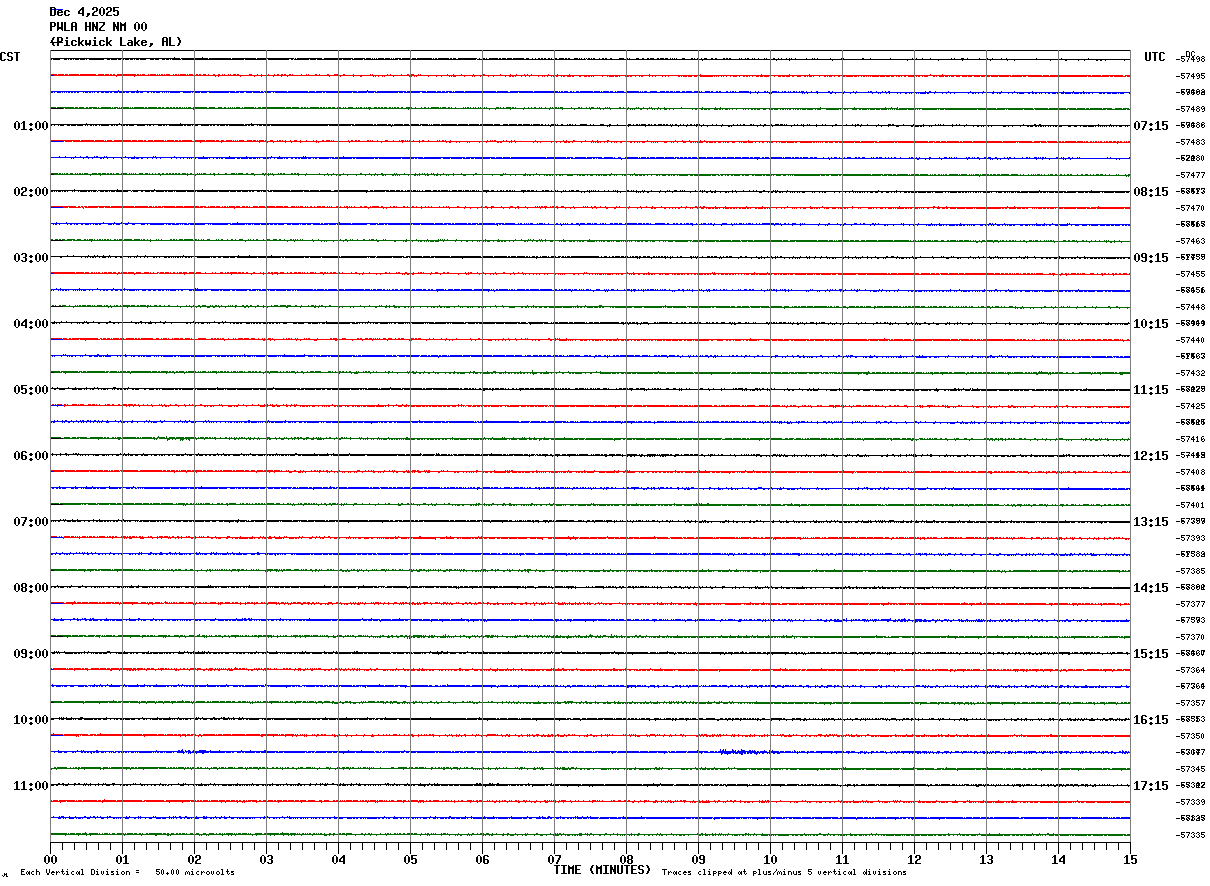The height and width of the screenshot is (886, 1210).
Task: Click the DC offset value -57495
Action: (x=1191, y=76)
